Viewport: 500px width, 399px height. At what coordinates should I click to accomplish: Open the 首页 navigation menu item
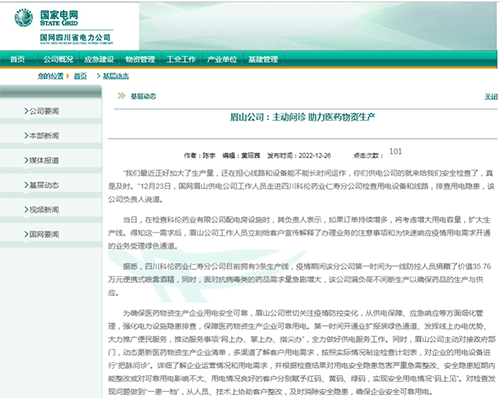pyautogui.click(x=17, y=59)
